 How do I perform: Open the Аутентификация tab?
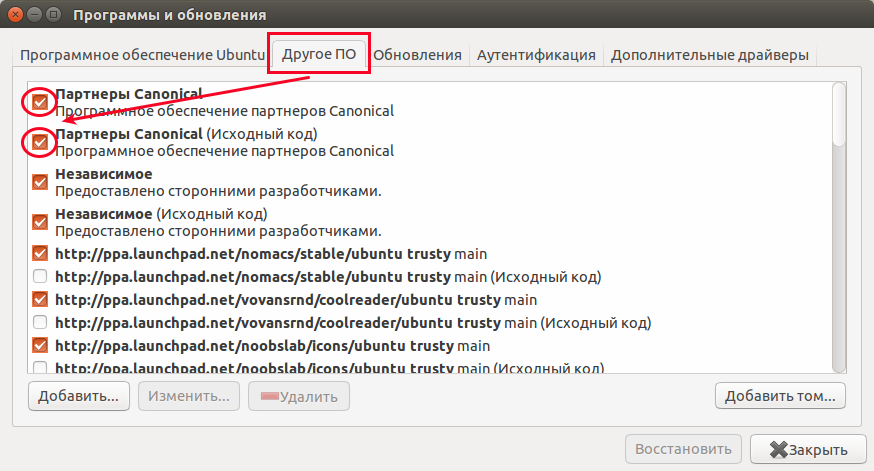(536, 55)
